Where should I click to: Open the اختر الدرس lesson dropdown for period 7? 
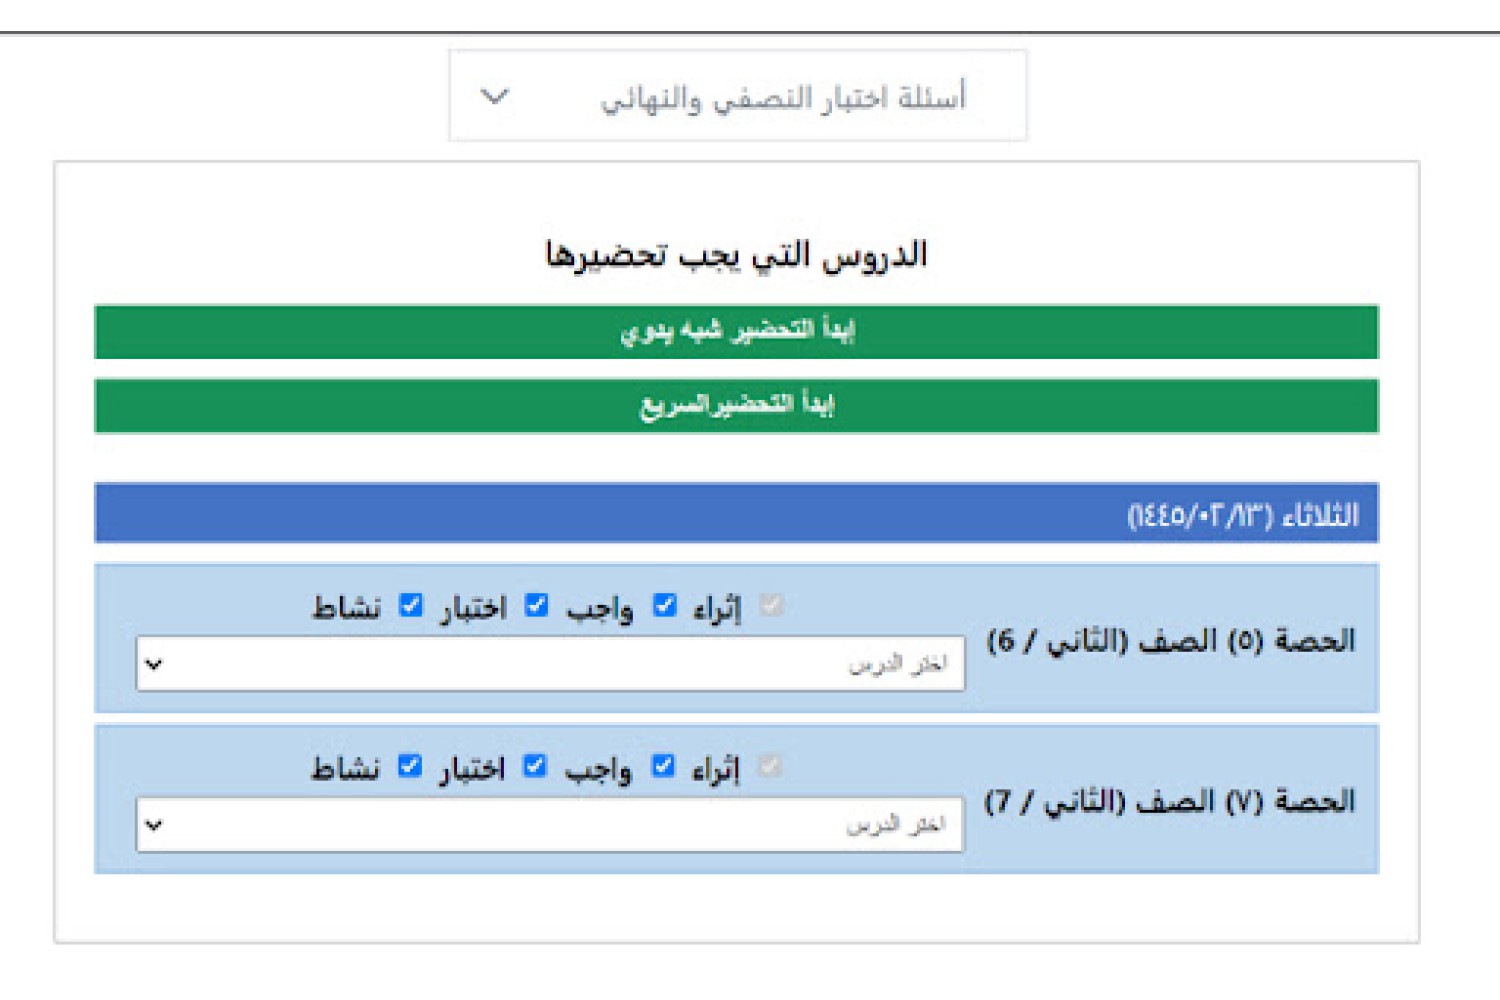pyautogui.click(x=550, y=824)
